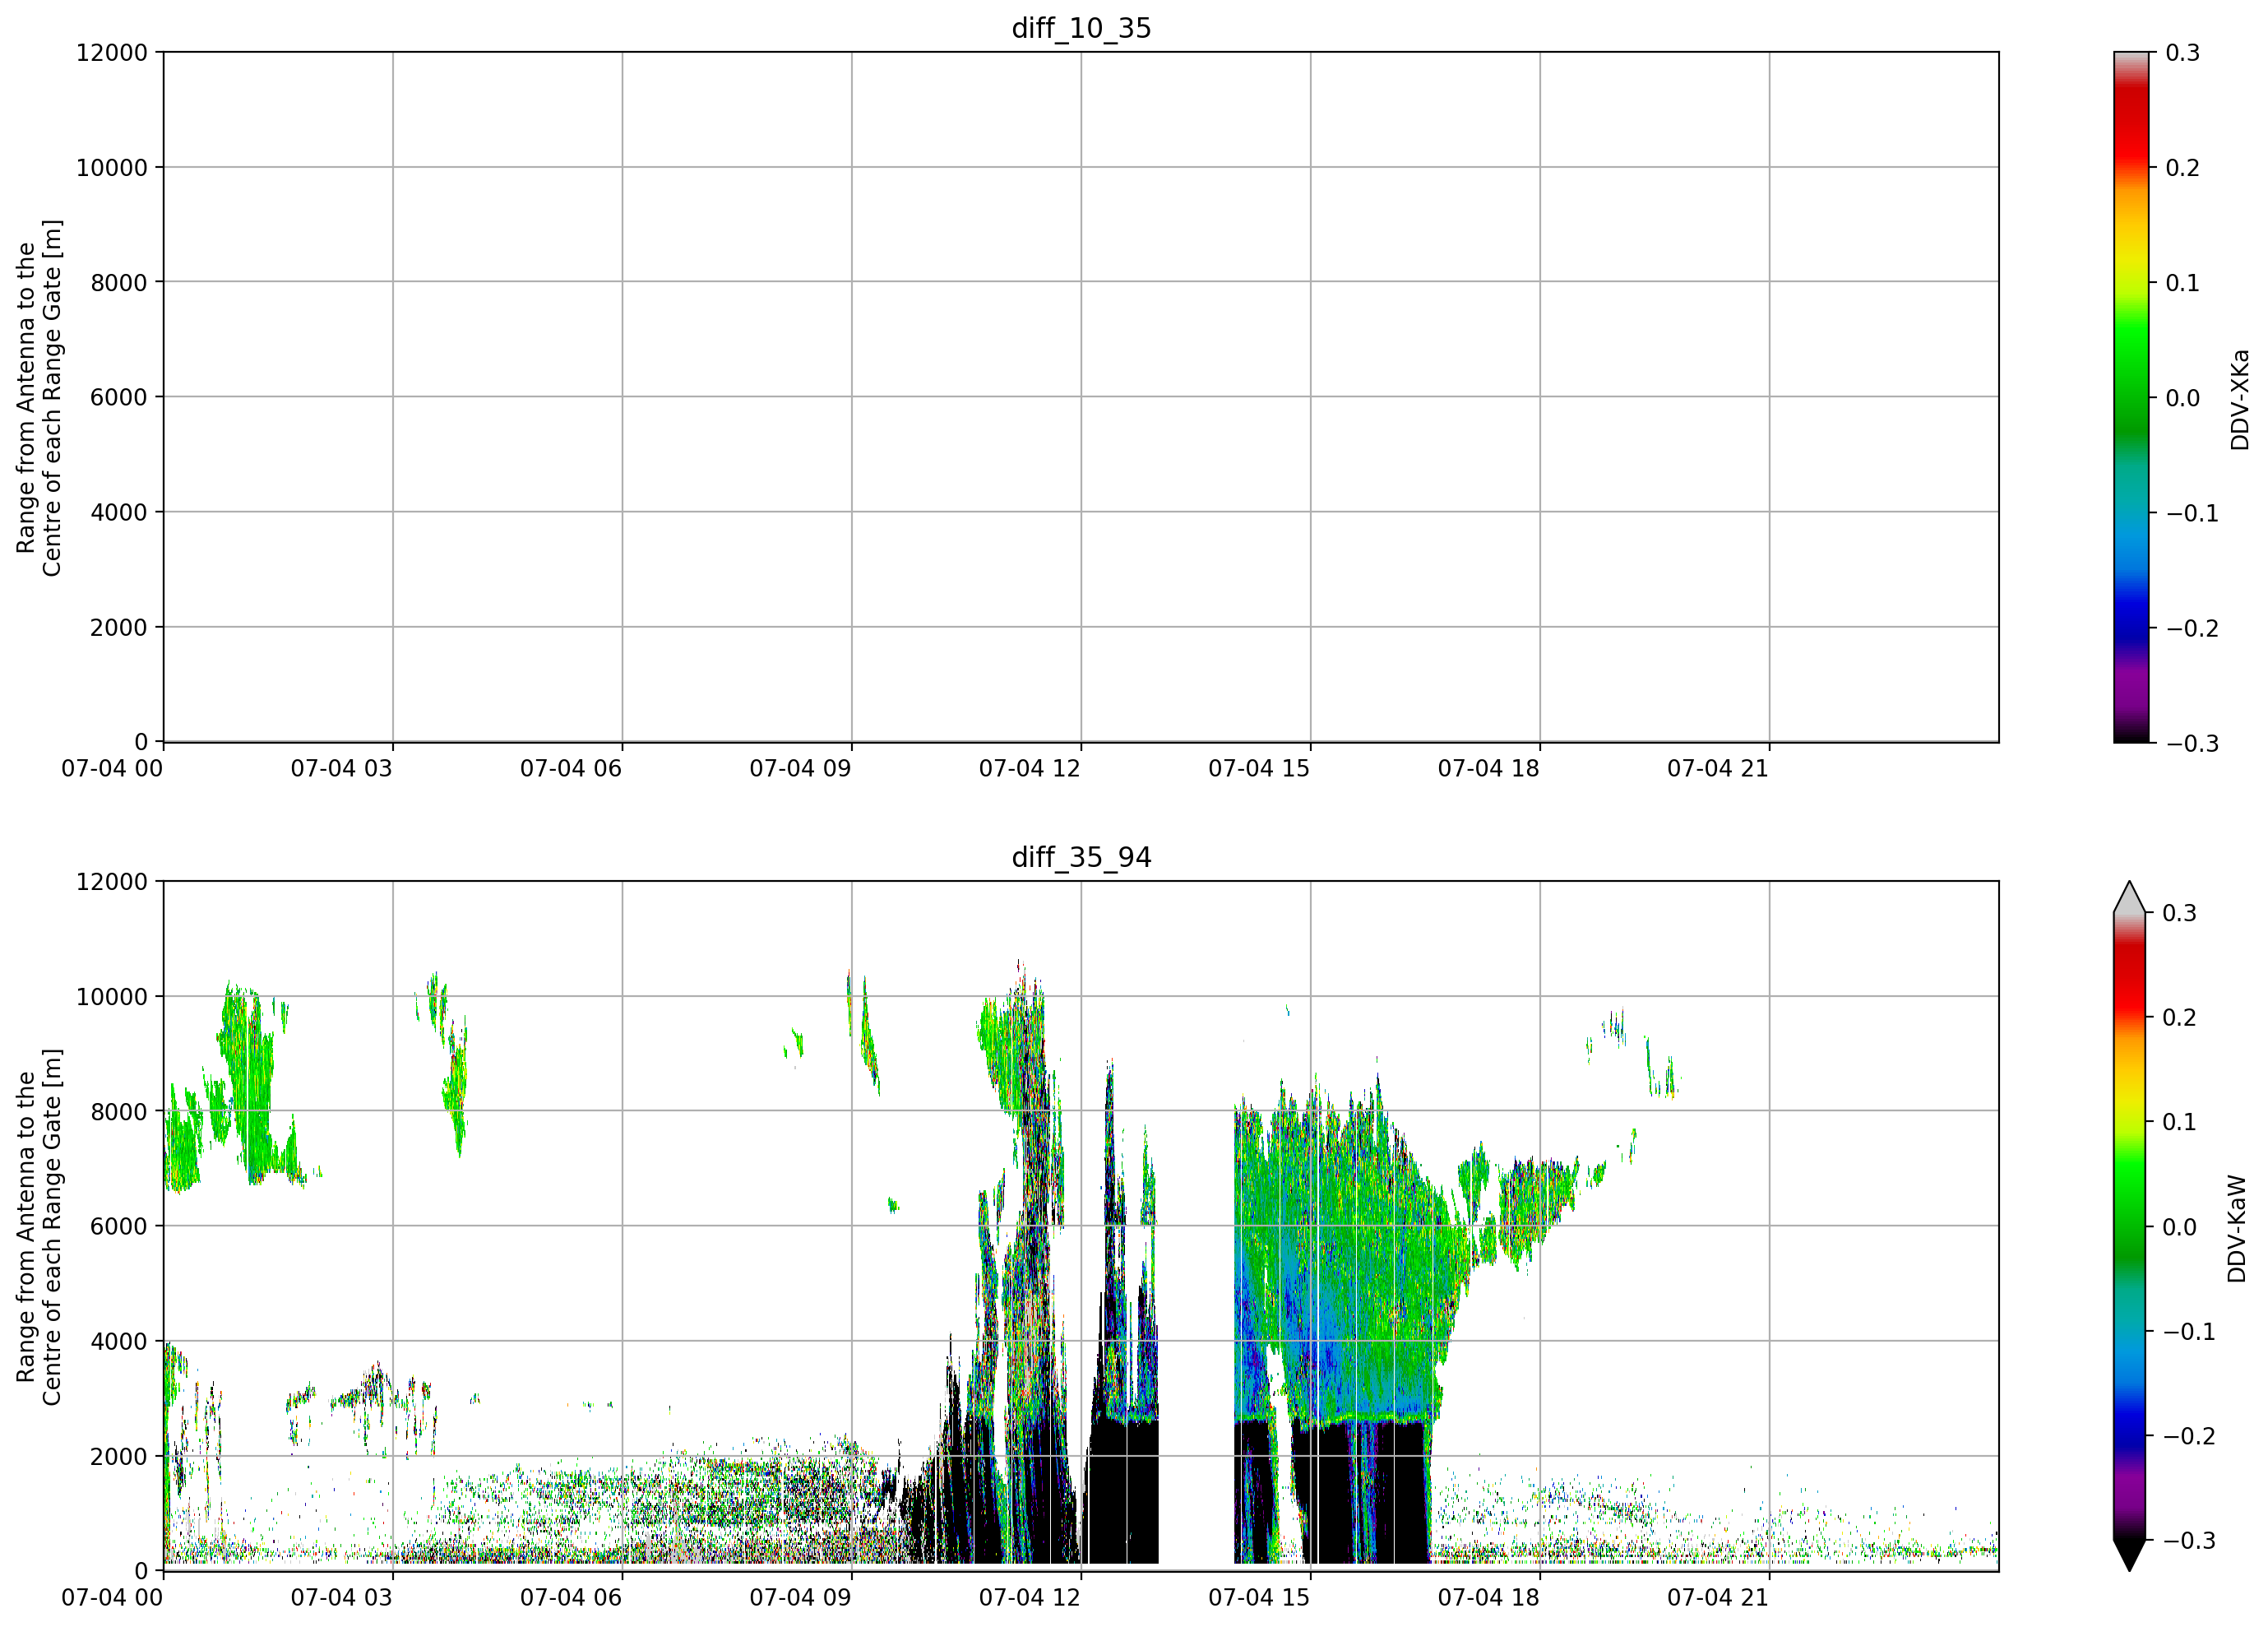Click the "0.2" tick on the DDV-KaW colorbar
This screenshot has width=2268, height=1627.
click(x=2180, y=1017)
